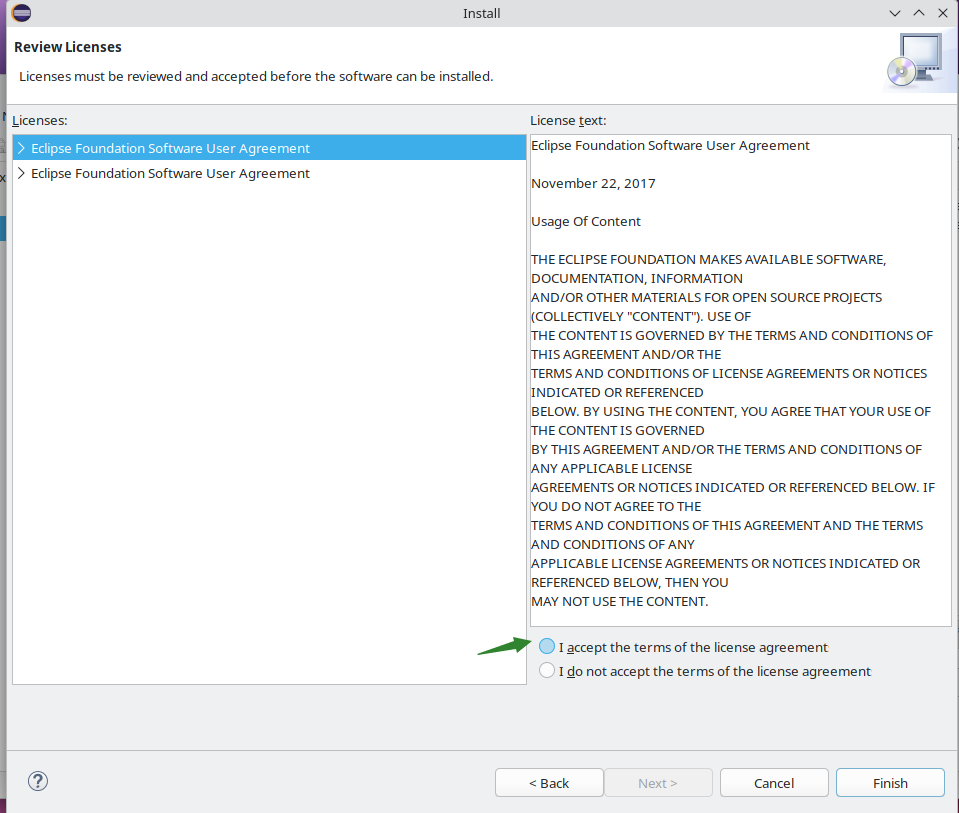Click the 'Usage Of Content' heading text

[x=586, y=221]
